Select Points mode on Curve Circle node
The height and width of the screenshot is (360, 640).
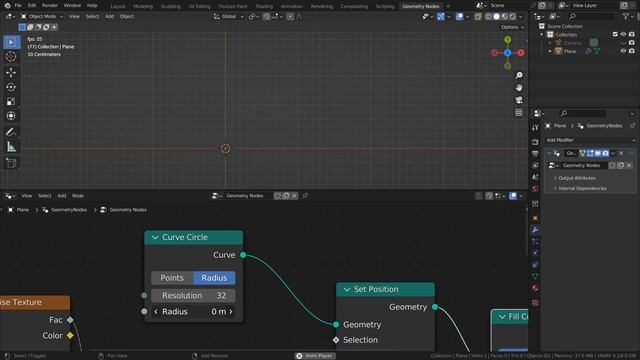[x=172, y=278]
